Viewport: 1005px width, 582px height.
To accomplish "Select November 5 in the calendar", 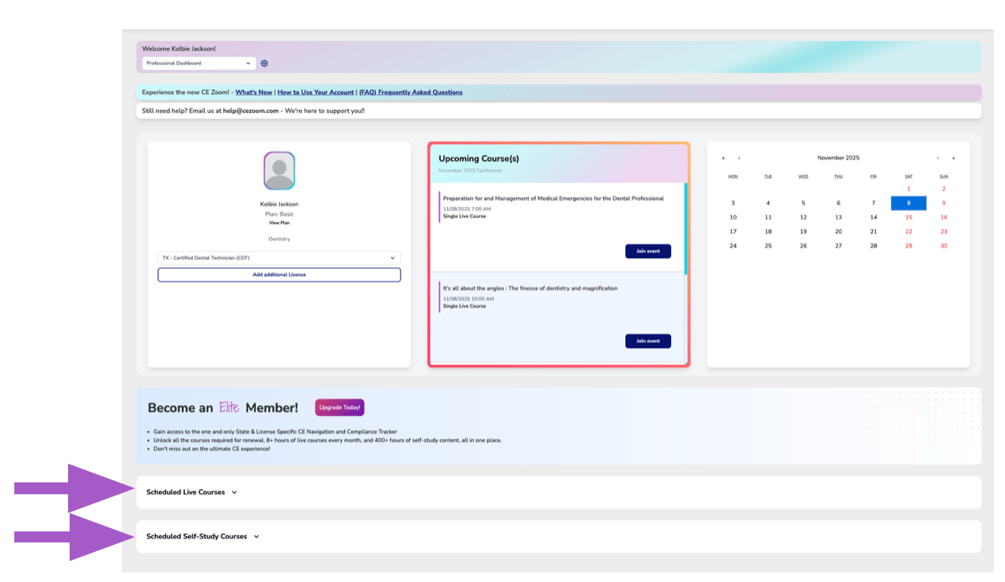I will 803,203.
